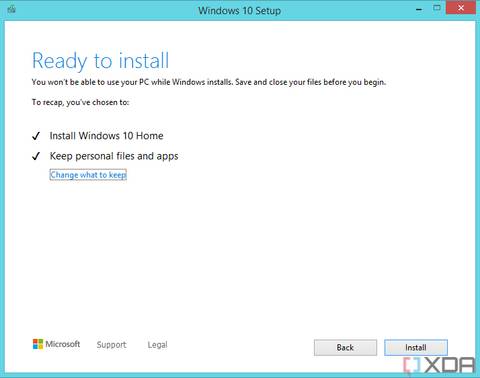This screenshot has height=378, width=480.
Task: Click the Save and close your files sentence
Action: (x=310, y=82)
